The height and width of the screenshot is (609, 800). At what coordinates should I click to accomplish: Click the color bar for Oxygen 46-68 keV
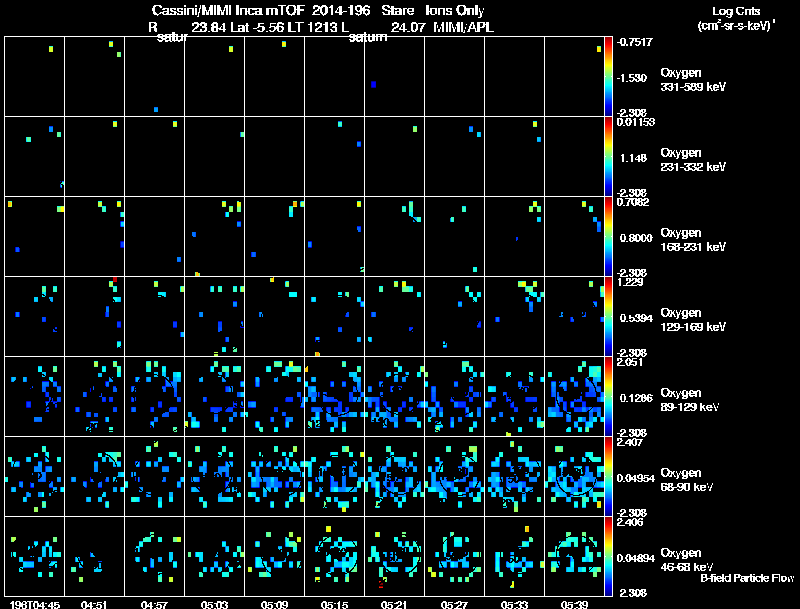[609, 556]
